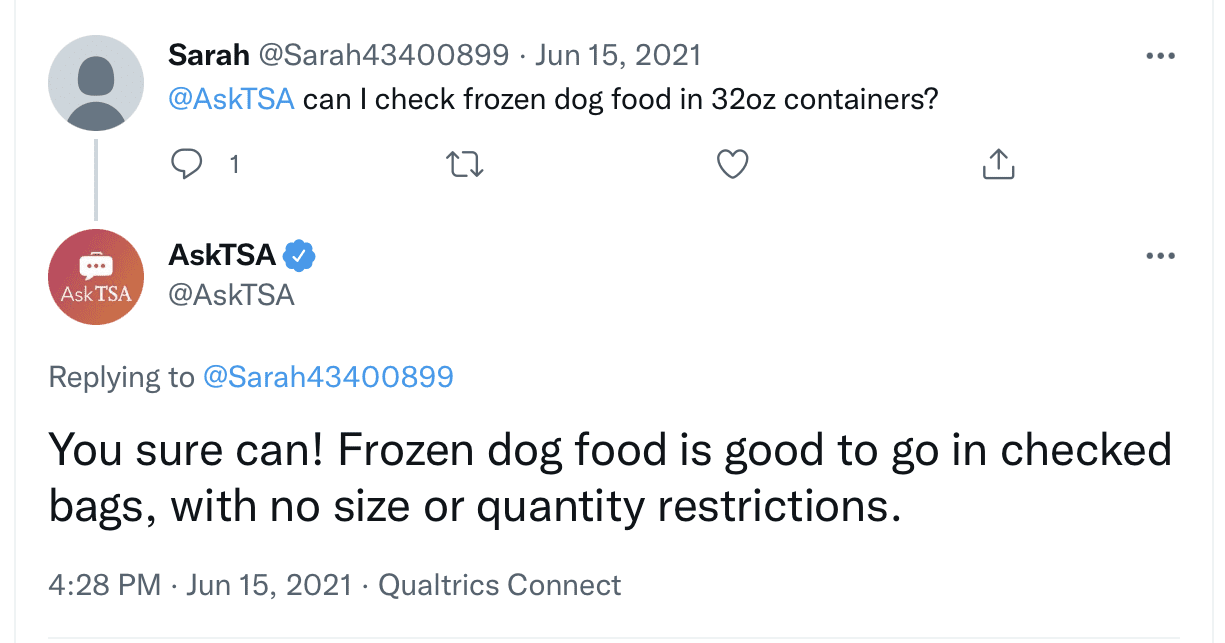
Task: Click the @AskTSA handle below the display name
Action: 231,295
